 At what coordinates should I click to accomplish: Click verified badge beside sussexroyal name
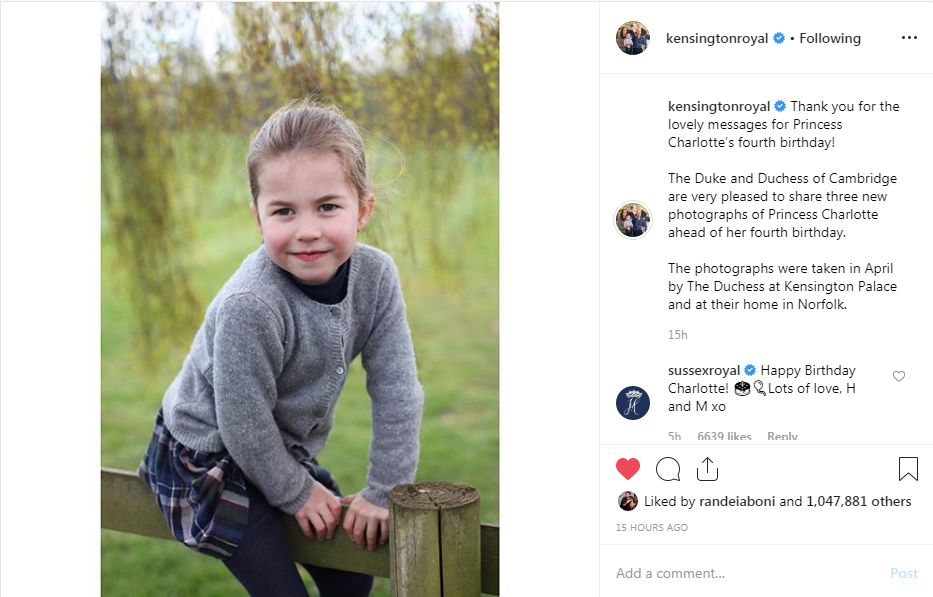point(750,371)
